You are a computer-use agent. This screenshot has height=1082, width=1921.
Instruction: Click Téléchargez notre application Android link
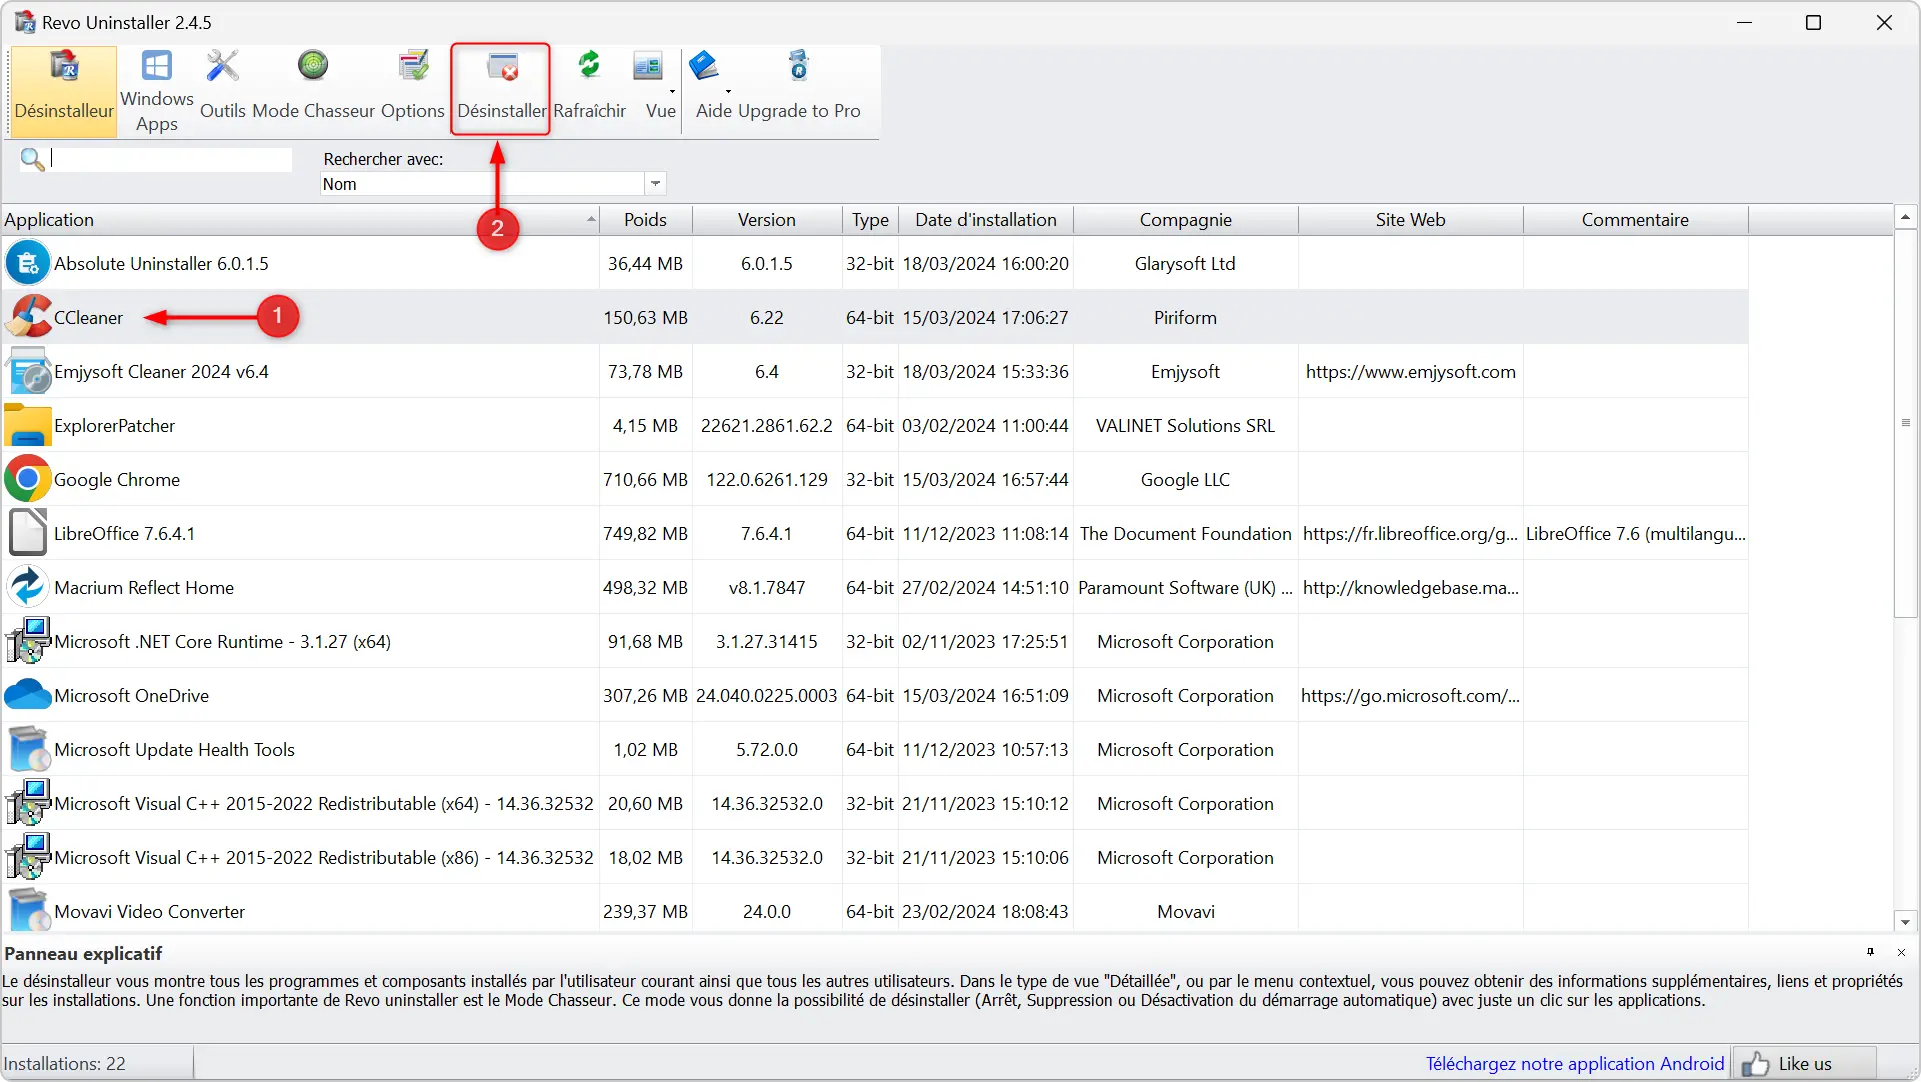pos(1575,1064)
